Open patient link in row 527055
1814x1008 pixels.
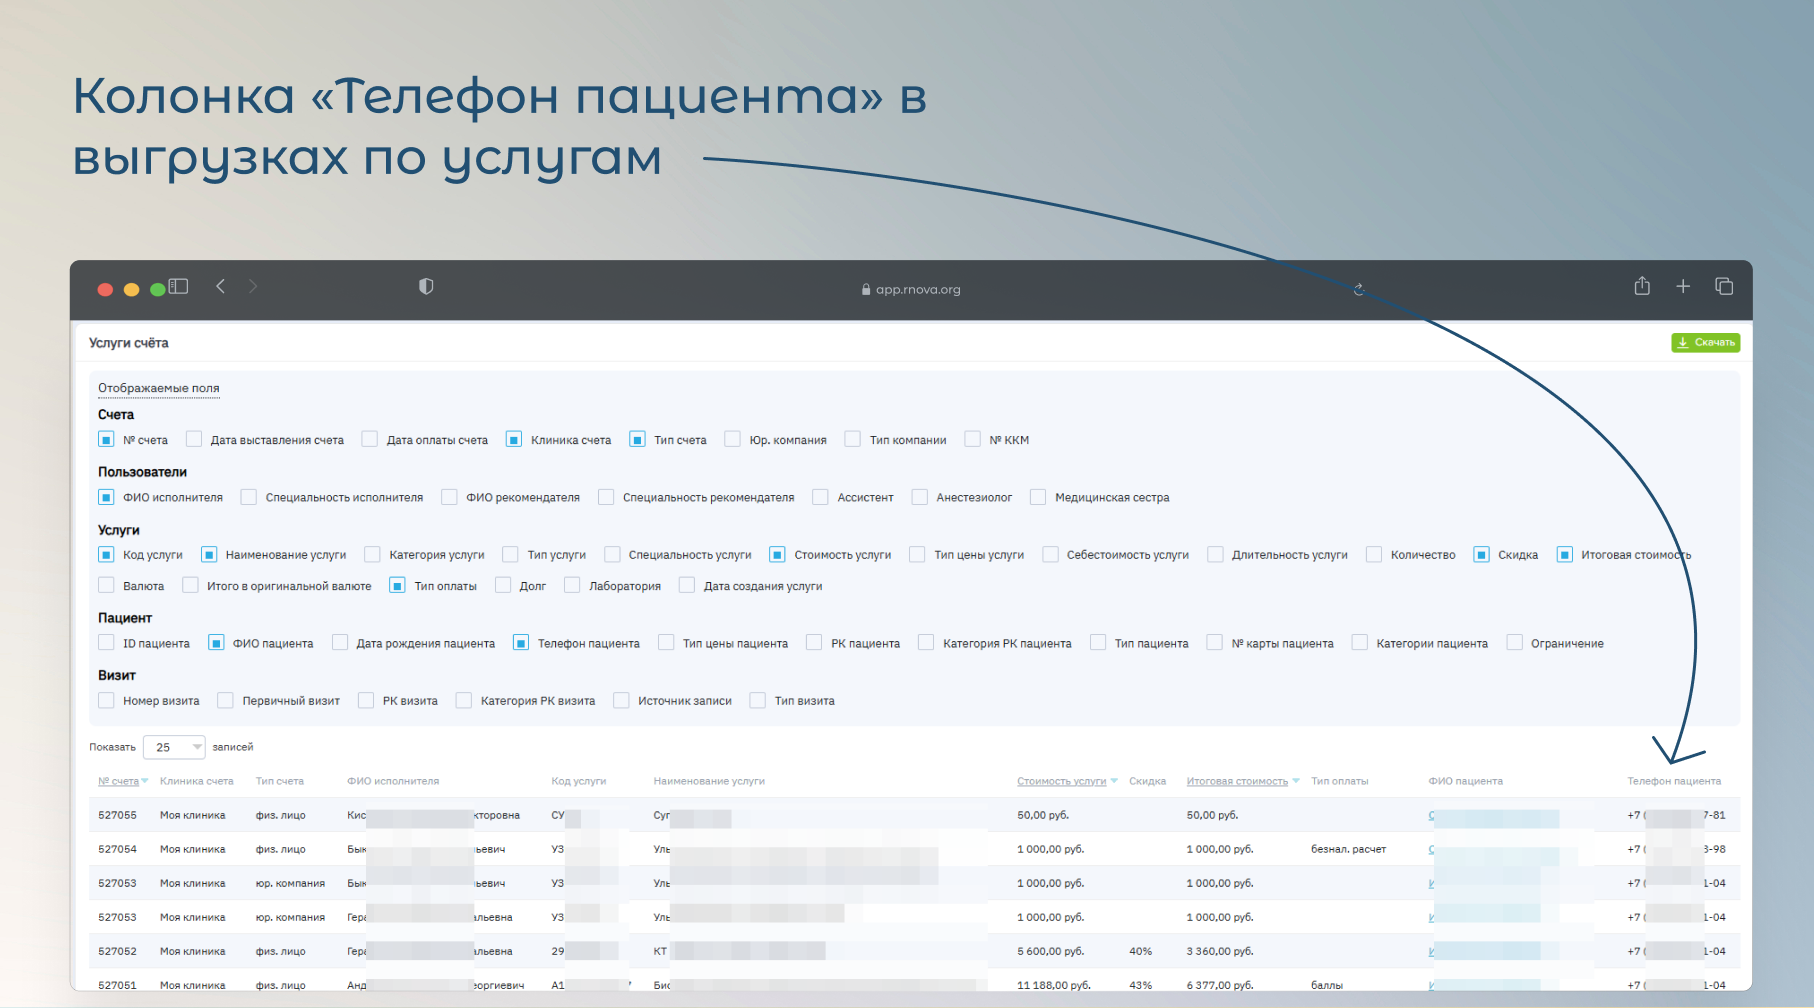(x=1432, y=816)
